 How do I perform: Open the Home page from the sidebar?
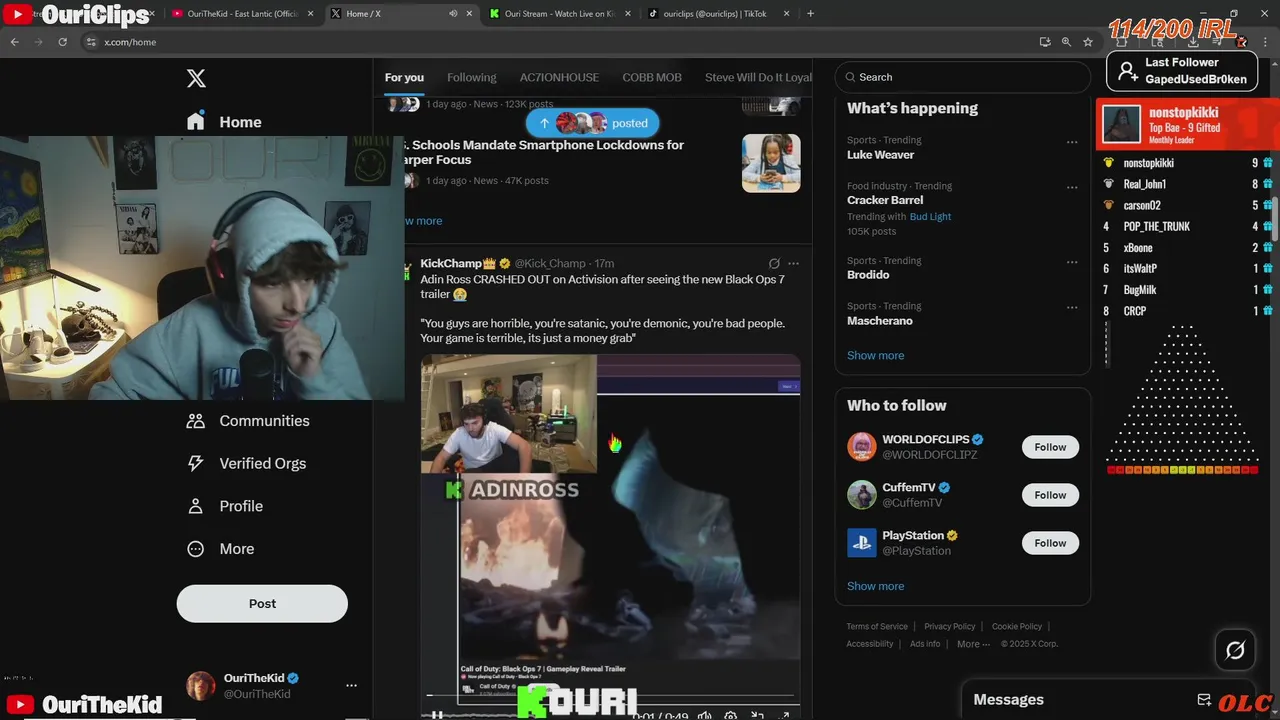pos(224,122)
